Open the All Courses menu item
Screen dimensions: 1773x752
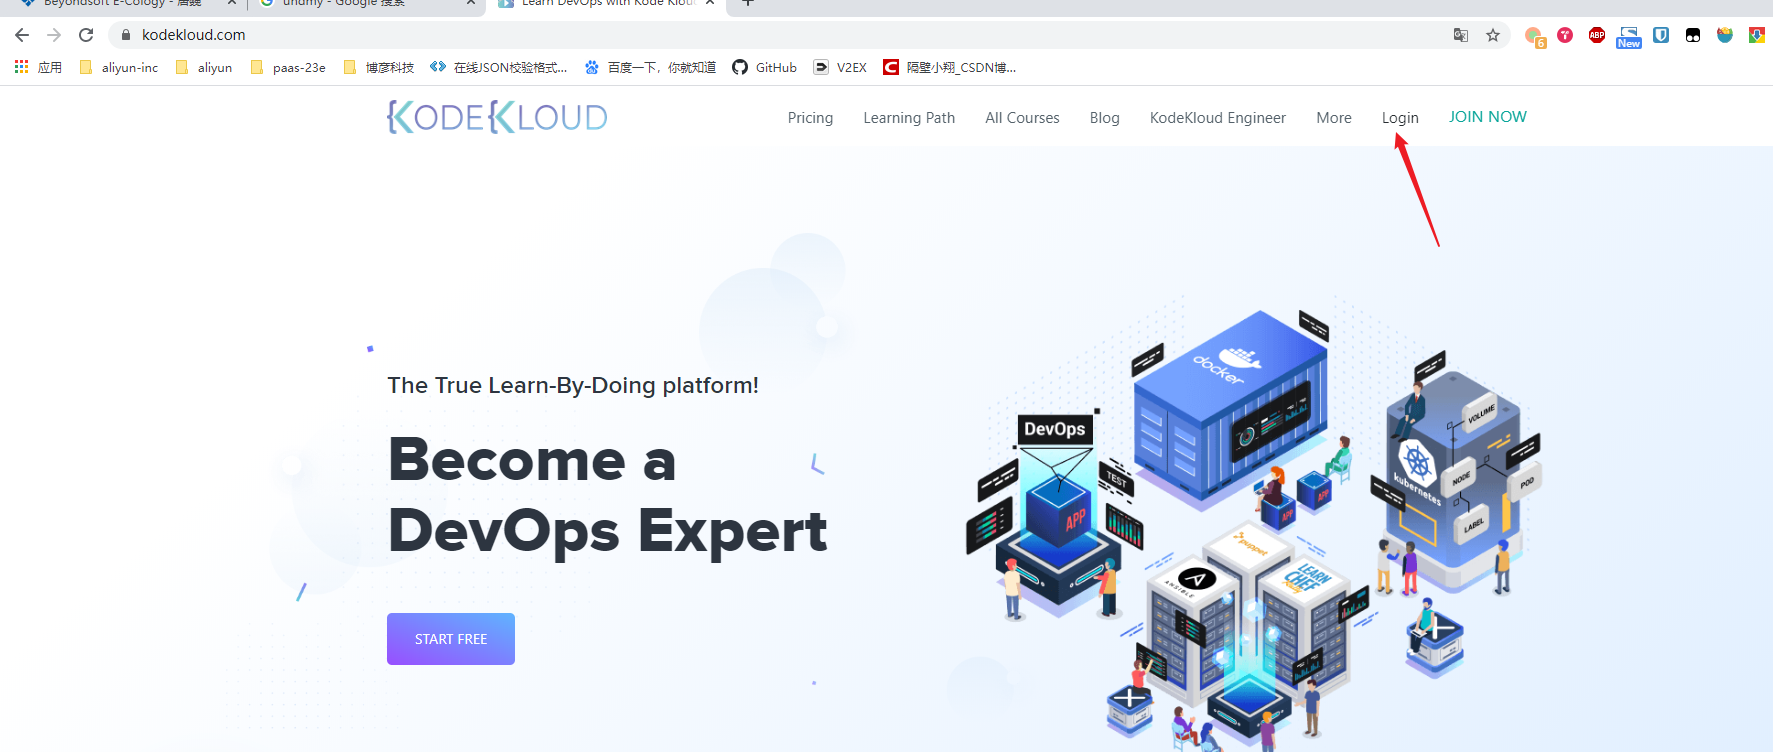(x=1022, y=118)
